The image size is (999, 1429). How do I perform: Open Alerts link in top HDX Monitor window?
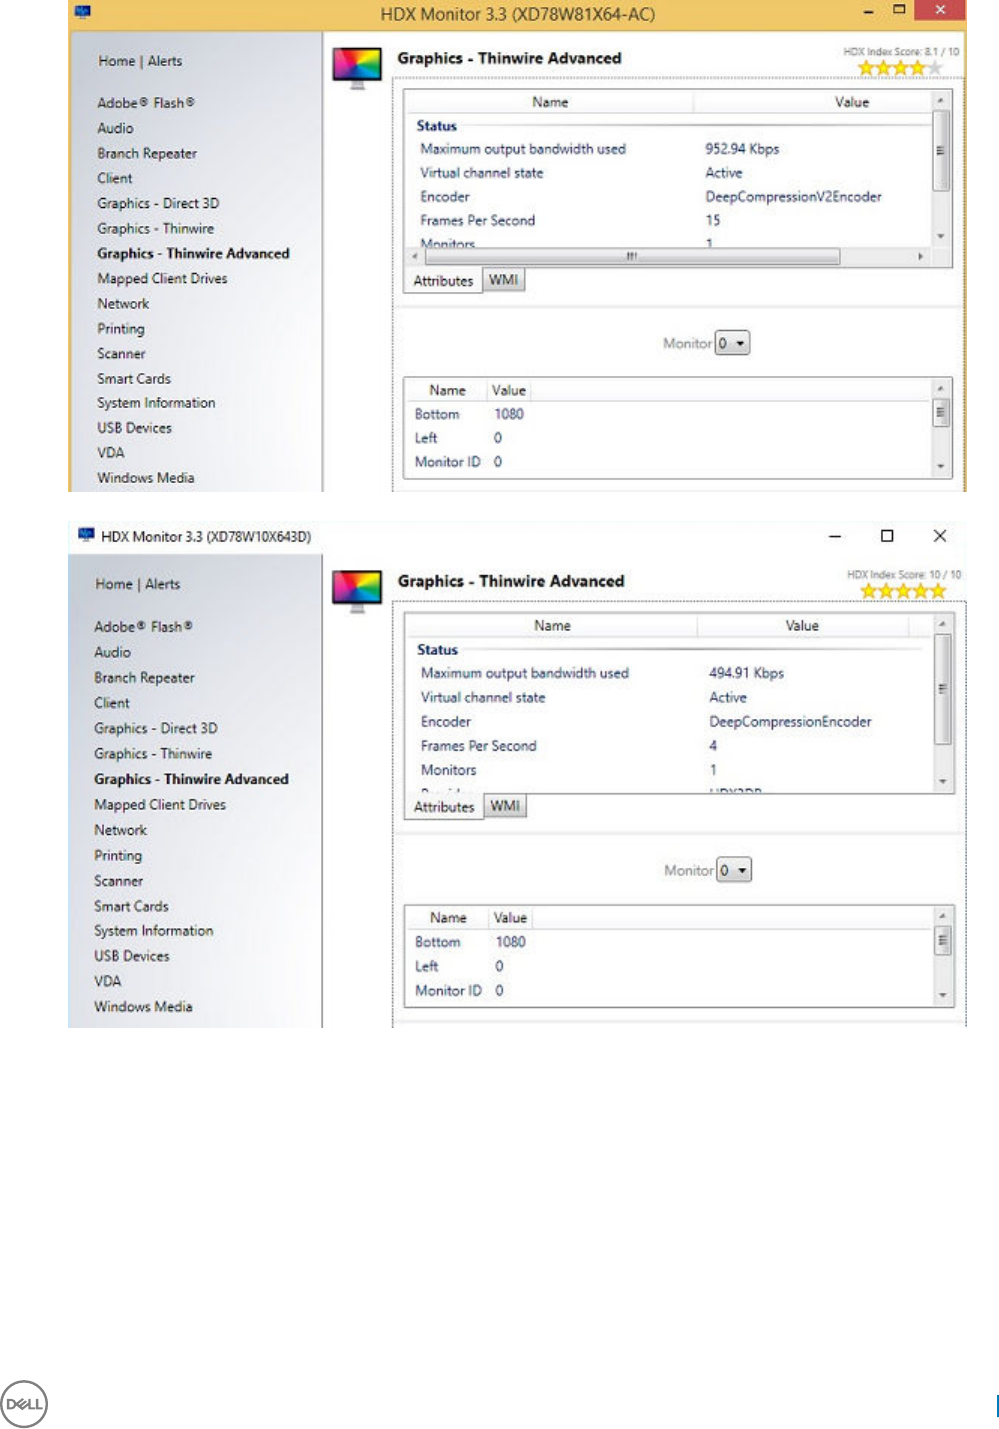[x=165, y=61]
